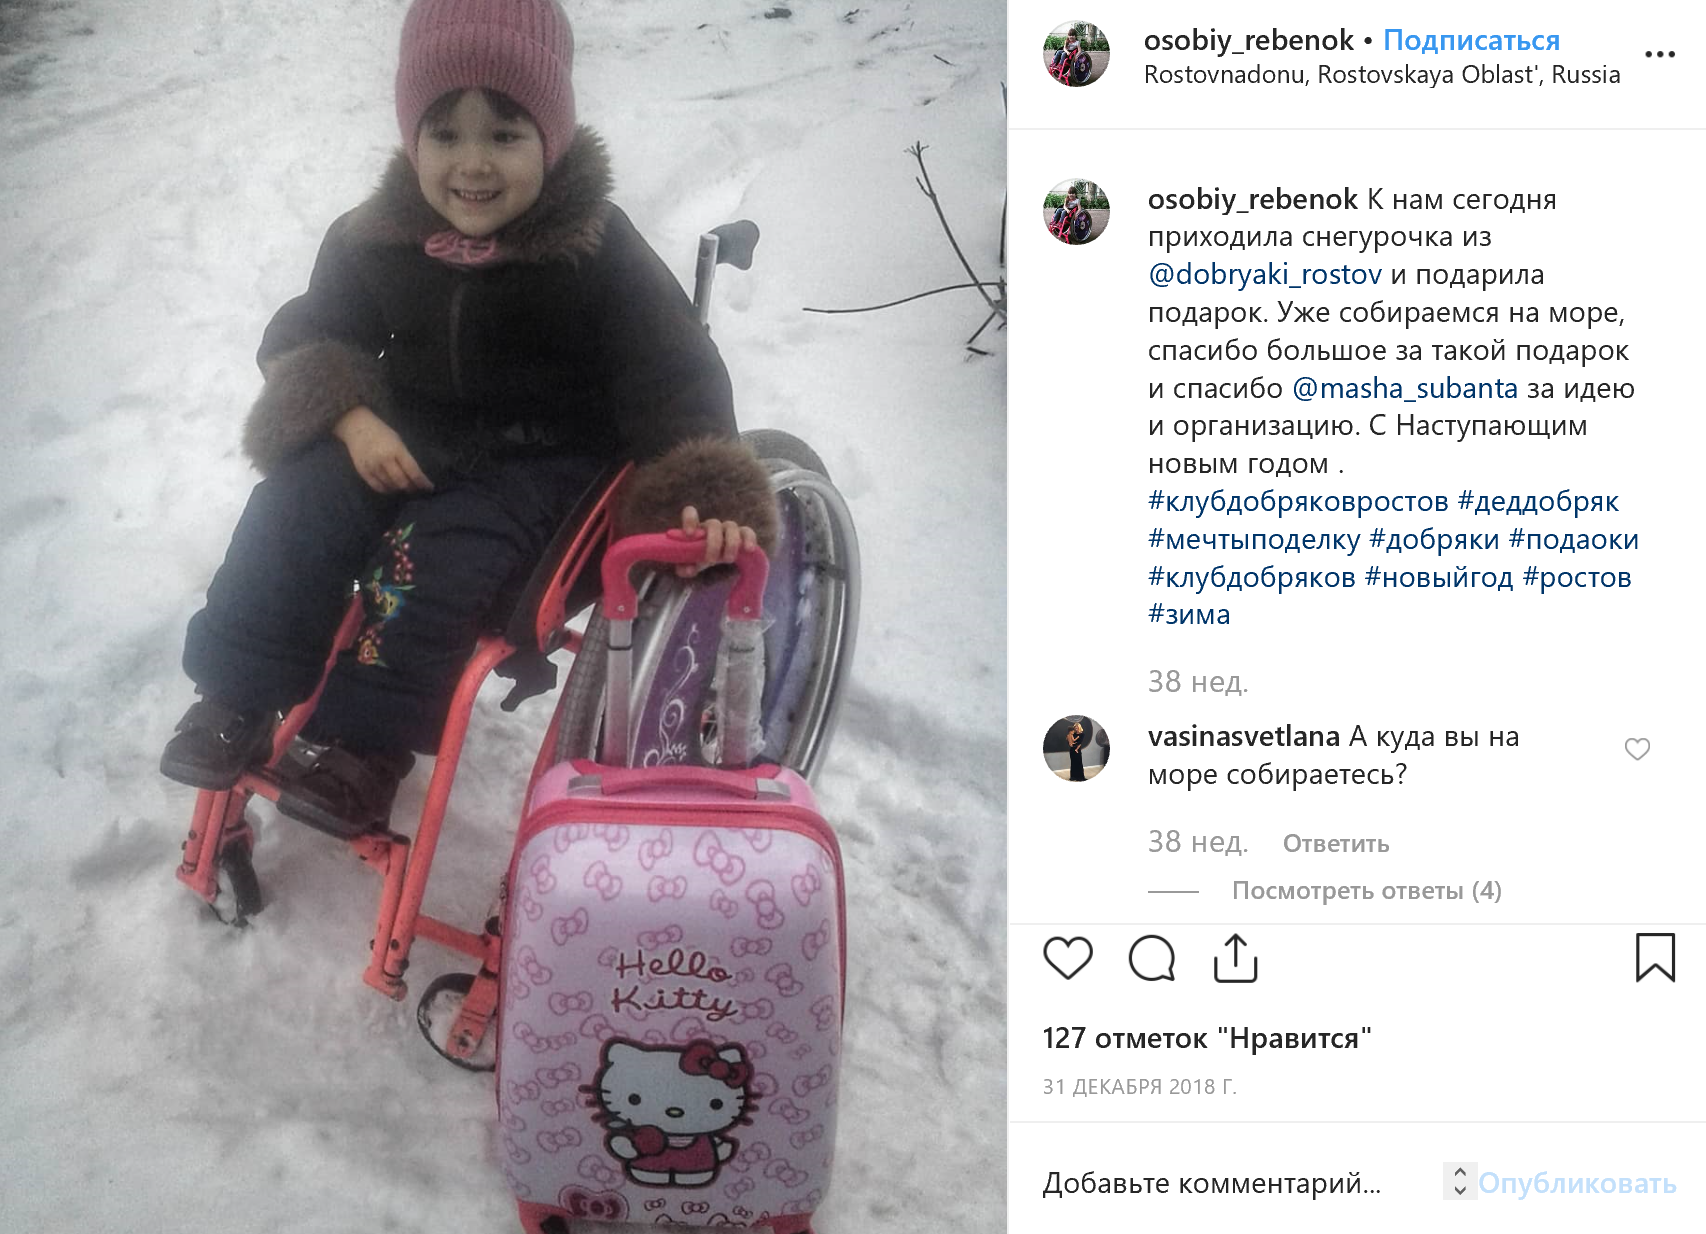The width and height of the screenshot is (1706, 1234).
Task: Open comments via the speech bubble icon
Action: (1152, 958)
